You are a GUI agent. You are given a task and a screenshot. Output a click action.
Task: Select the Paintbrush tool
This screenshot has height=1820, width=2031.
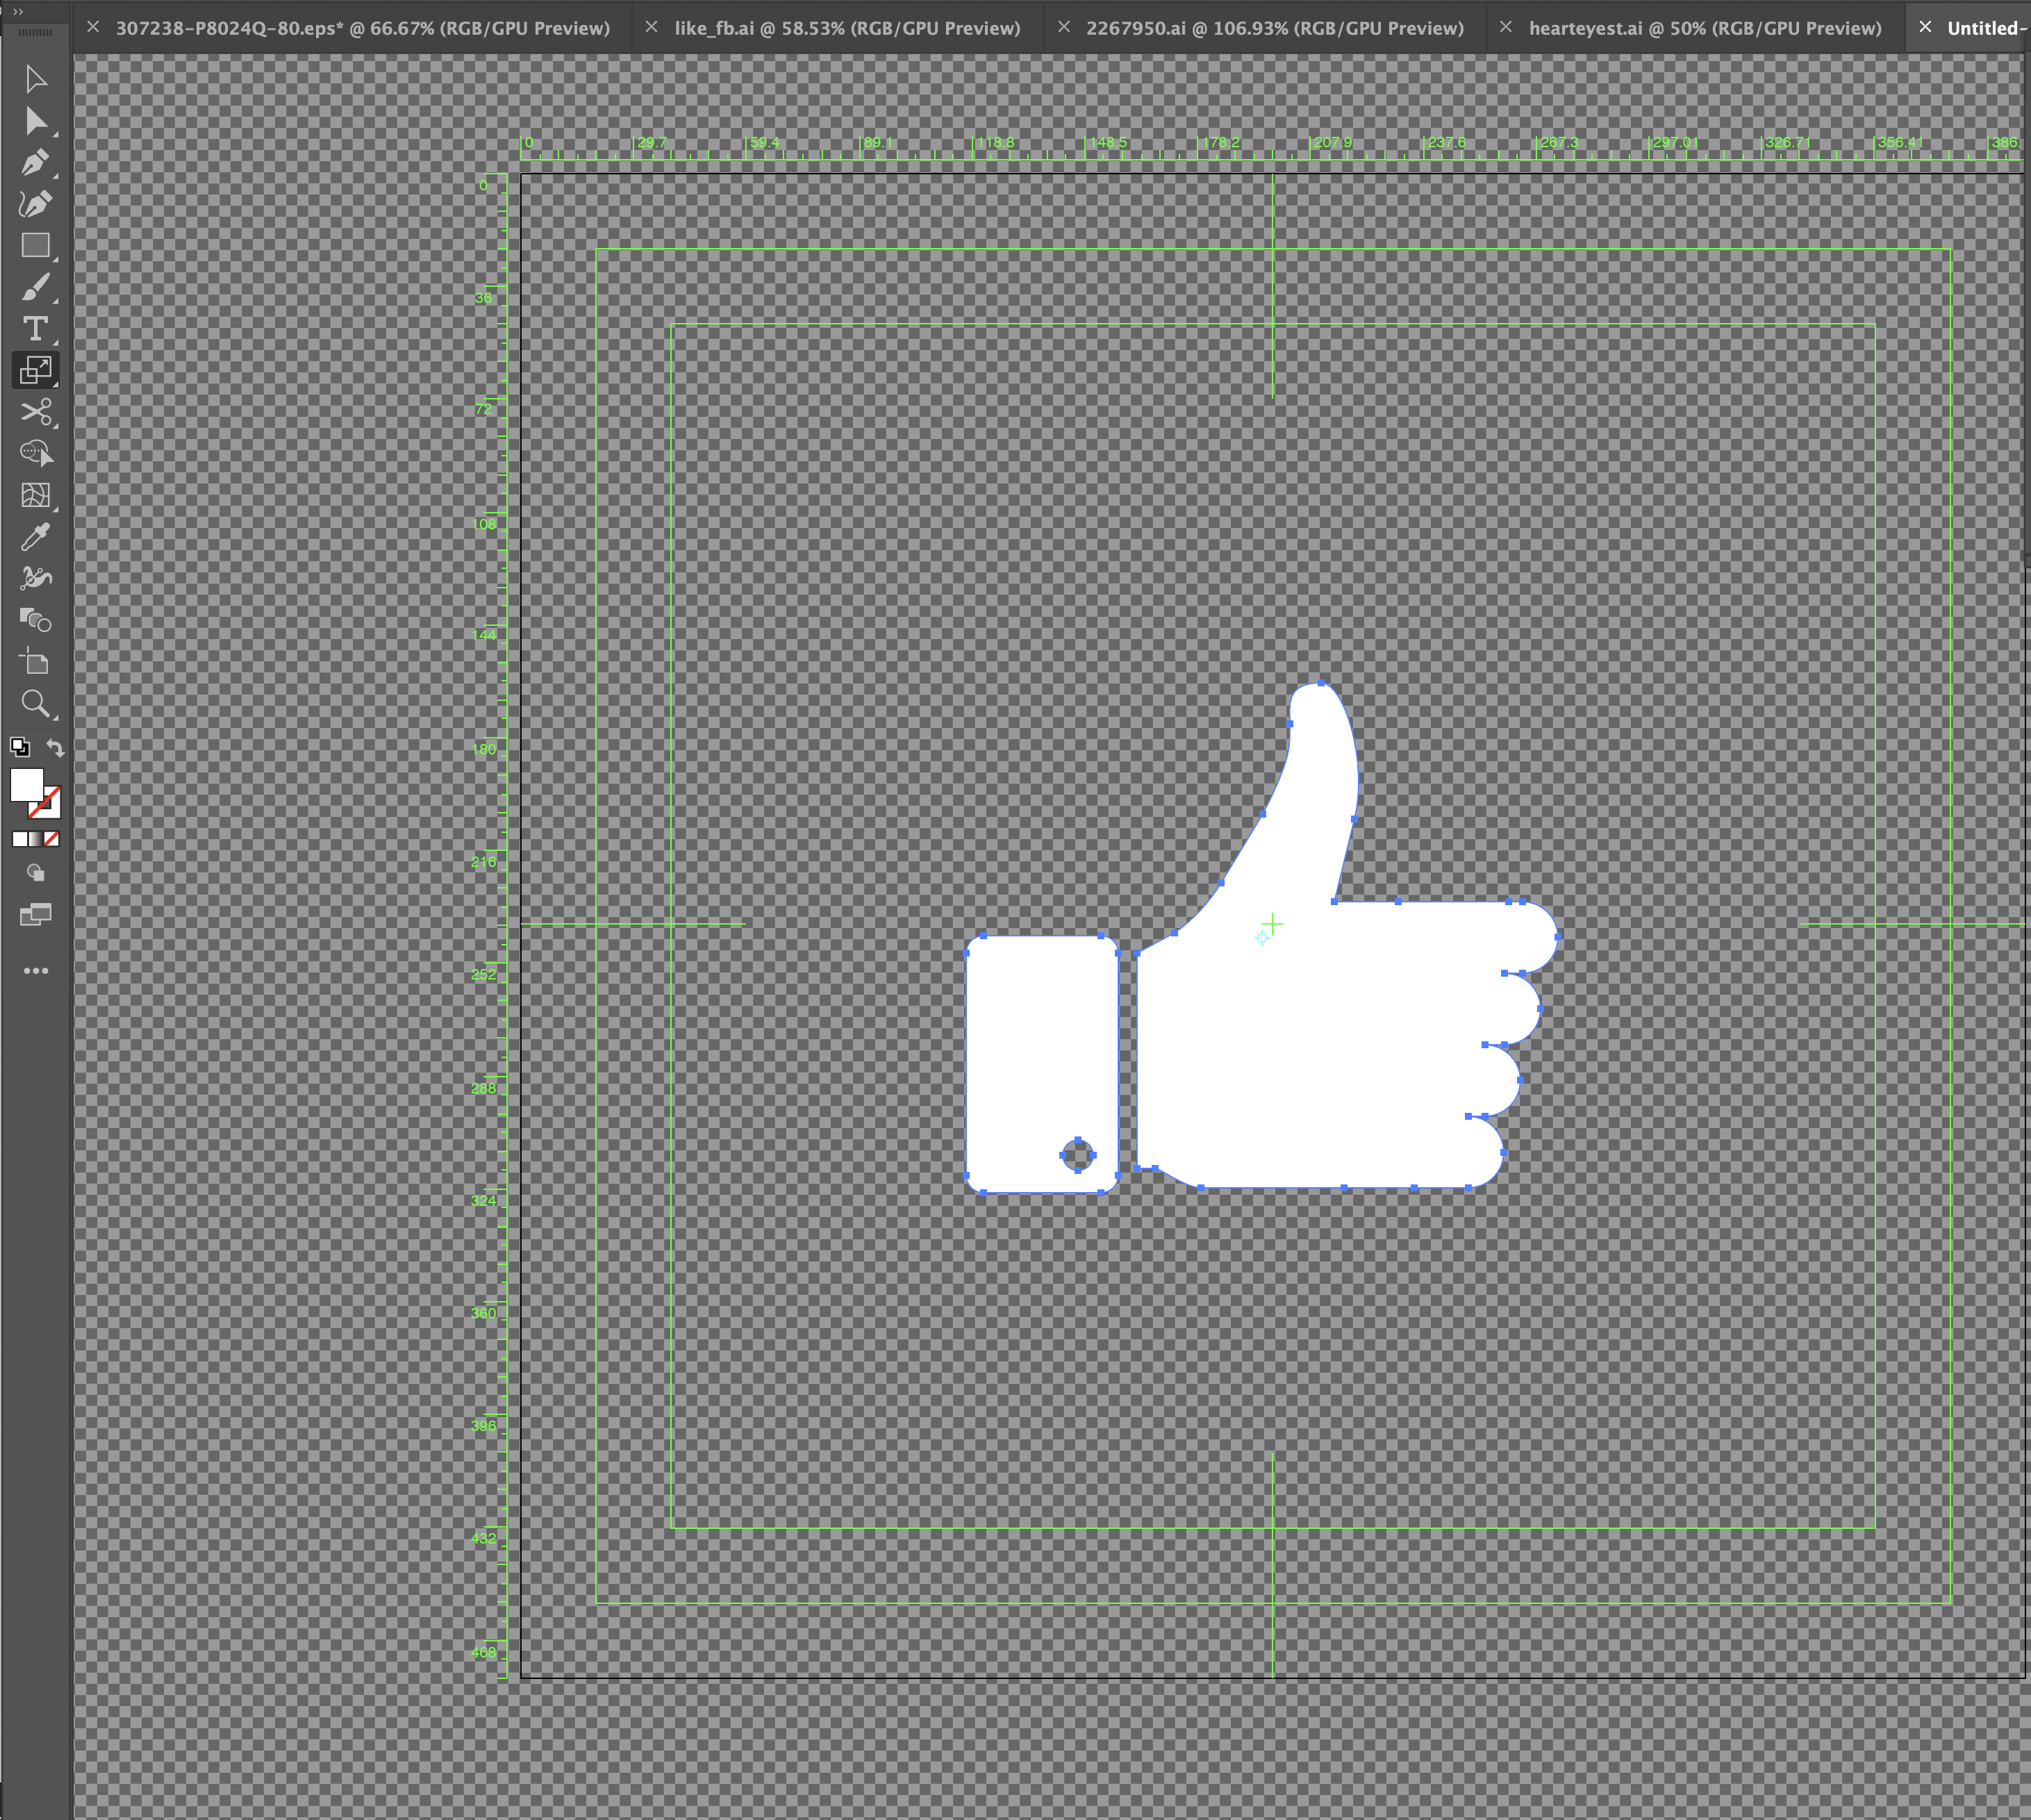[36, 288]
